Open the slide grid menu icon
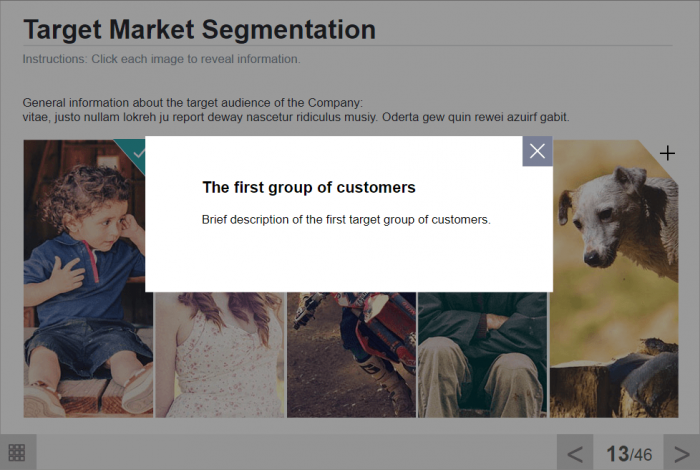Screen dimensions: 700x470 click(17, 453)
